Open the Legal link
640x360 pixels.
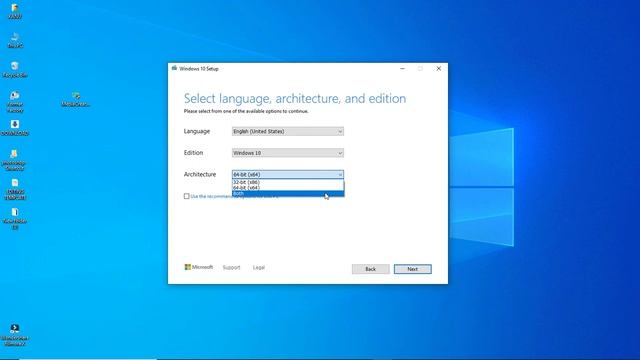[259, 267]
